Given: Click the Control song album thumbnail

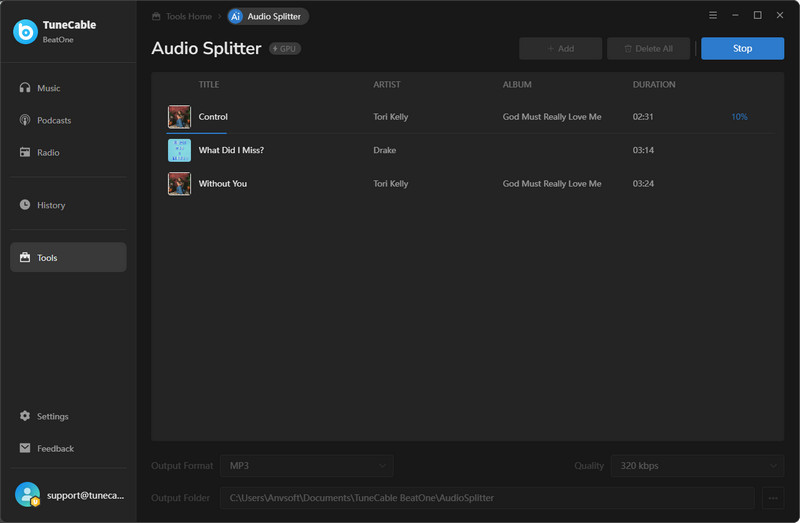Looking at the screenshot, I should tap(180, 117).
